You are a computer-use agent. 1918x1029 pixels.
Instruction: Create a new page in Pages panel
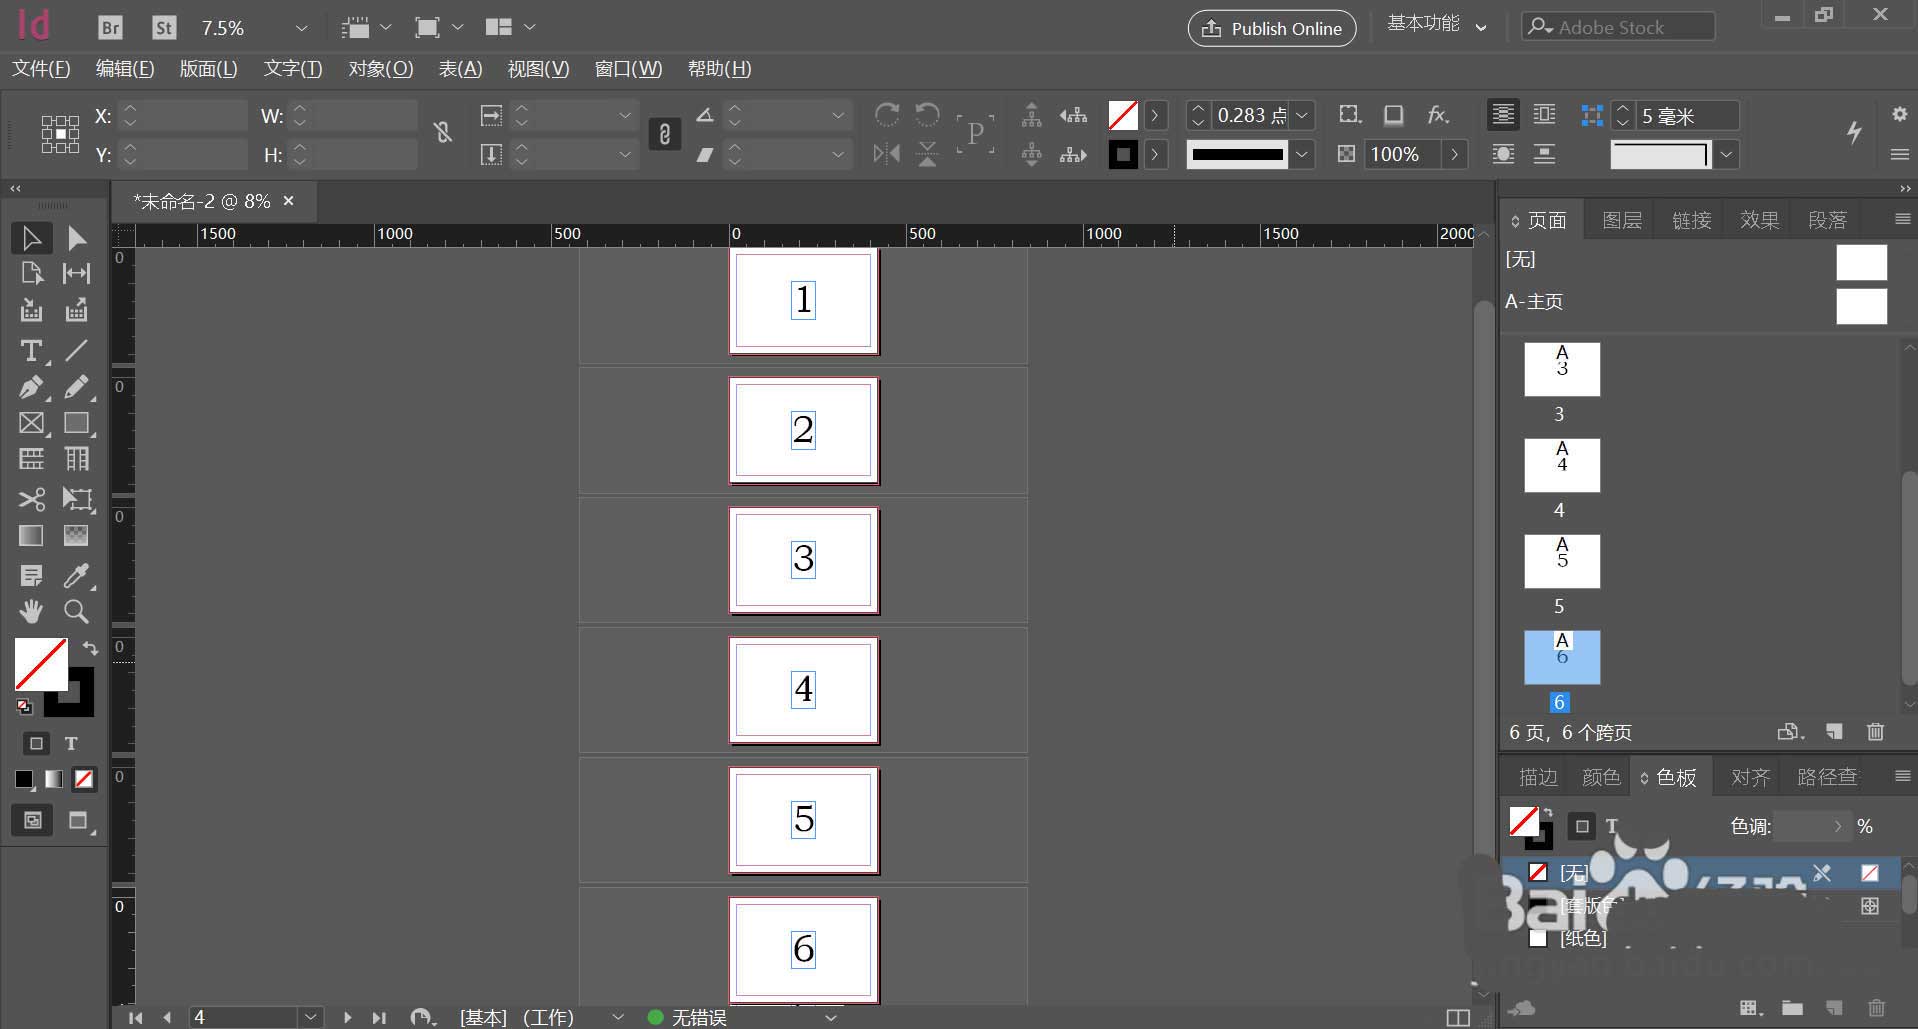1834,732
